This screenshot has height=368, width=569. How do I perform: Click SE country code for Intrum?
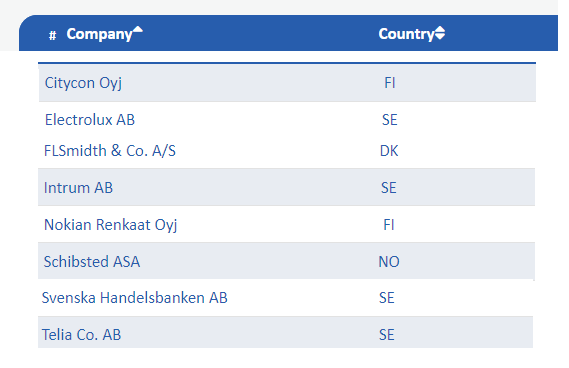389,188
